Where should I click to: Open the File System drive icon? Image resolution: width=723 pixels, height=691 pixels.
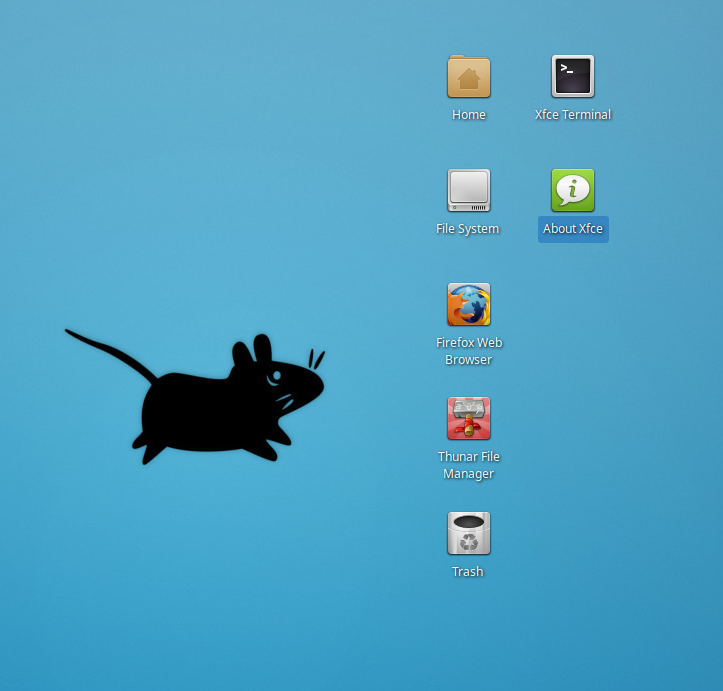(468, 190)
